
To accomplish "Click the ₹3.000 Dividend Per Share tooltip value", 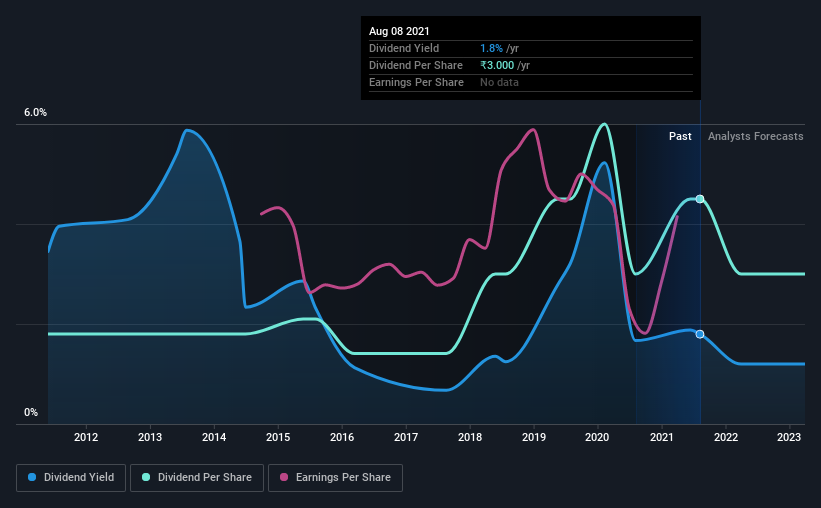I will click(497, 65).
